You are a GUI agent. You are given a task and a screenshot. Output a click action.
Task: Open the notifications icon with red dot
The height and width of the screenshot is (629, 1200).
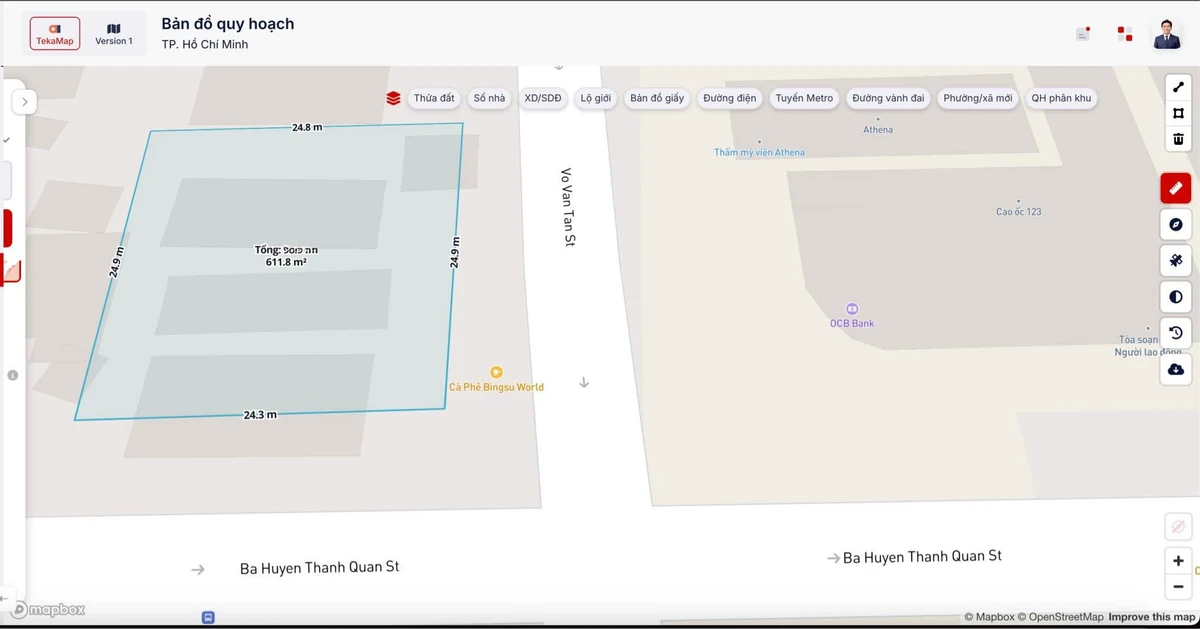[x=1083, y=34]
